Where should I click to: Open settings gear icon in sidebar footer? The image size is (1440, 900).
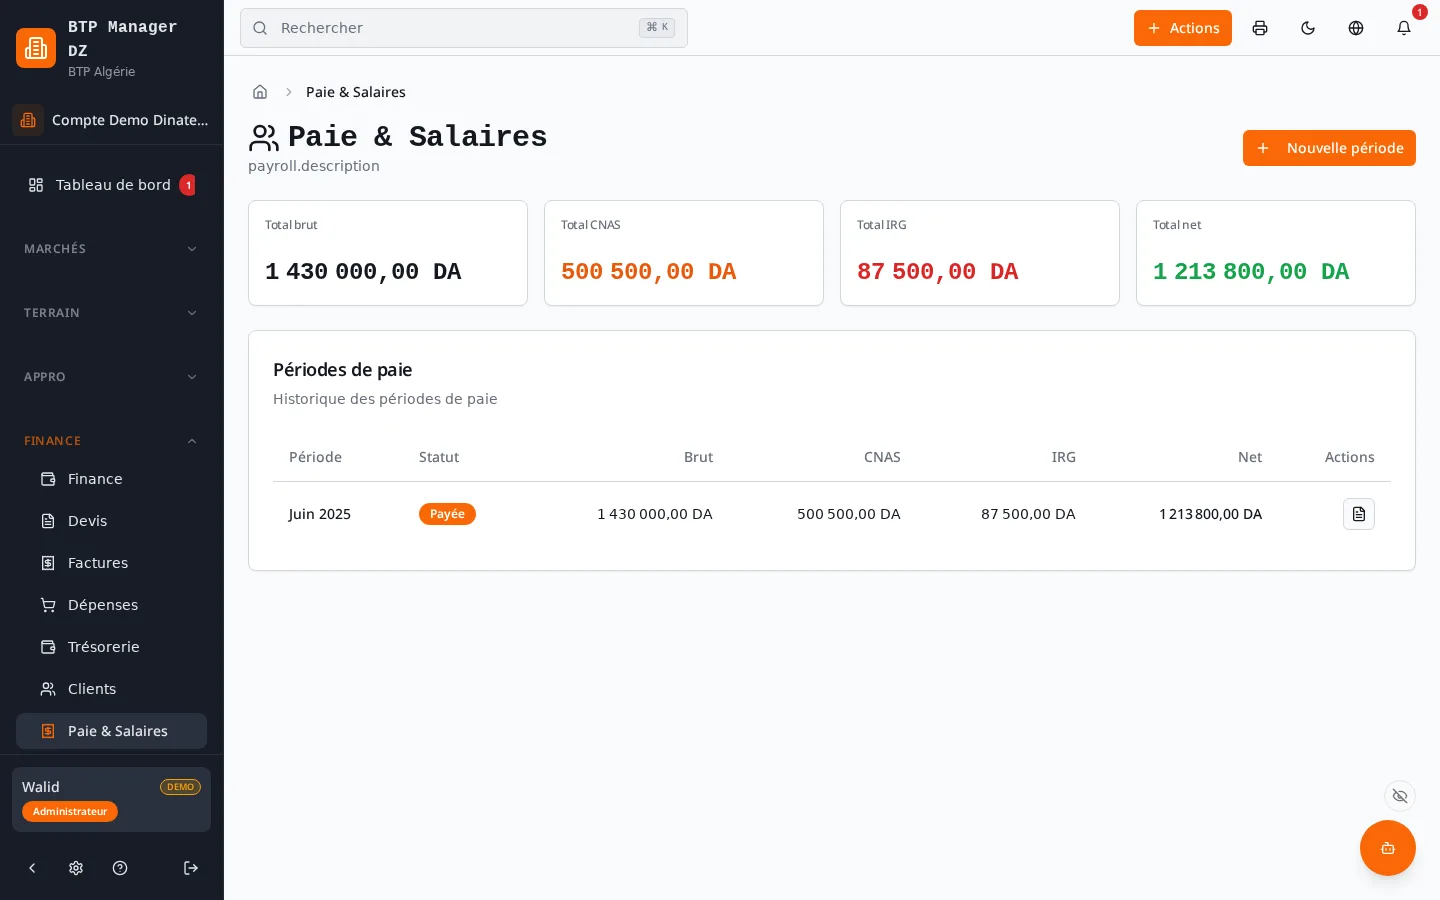[x=76, y=868]
